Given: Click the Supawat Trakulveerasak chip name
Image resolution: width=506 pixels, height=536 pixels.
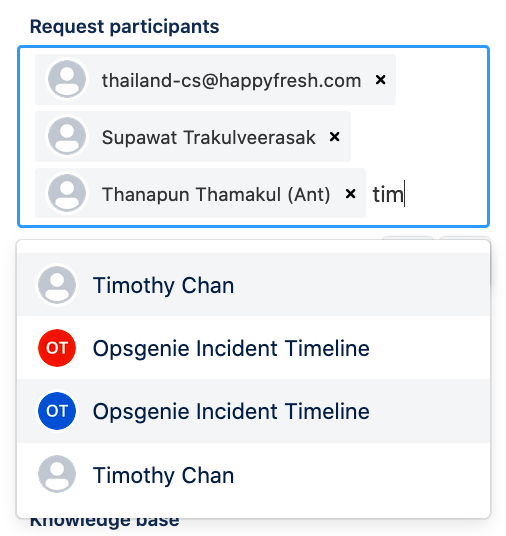Looking at the screenshot, I should (209, 137).
